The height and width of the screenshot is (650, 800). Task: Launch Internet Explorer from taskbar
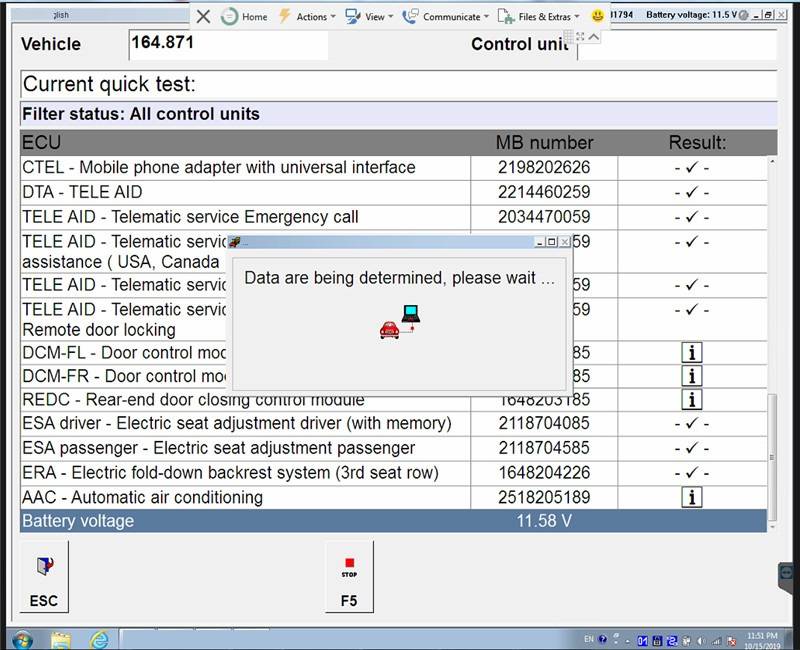coord(100,639)
